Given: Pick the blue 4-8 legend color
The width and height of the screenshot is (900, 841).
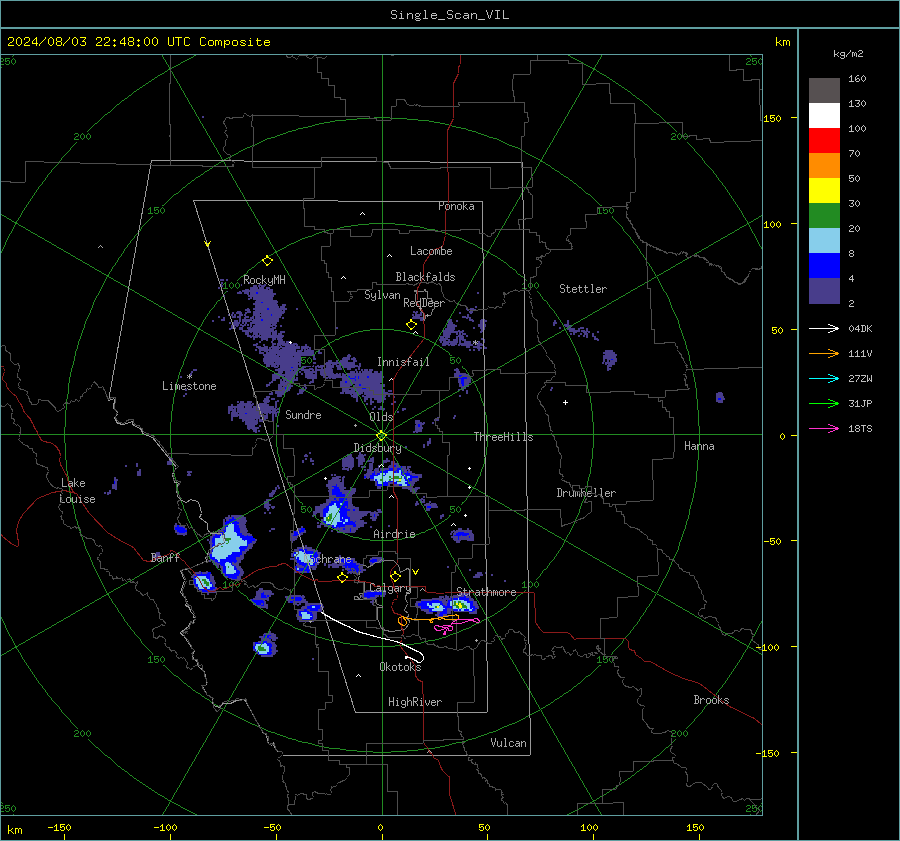Looking at the screenshot, I should tap(824, 266).
